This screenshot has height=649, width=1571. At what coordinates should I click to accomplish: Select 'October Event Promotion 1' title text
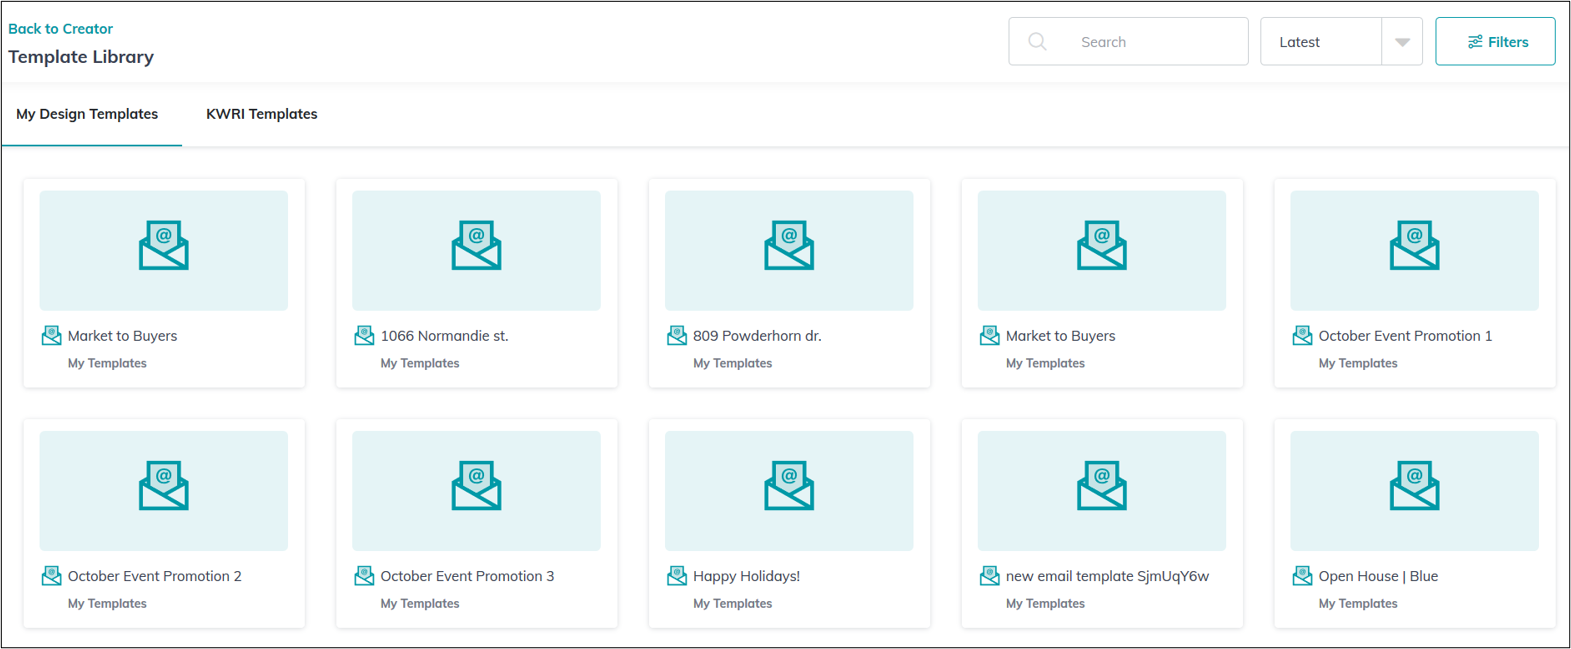pos(1405,336)
